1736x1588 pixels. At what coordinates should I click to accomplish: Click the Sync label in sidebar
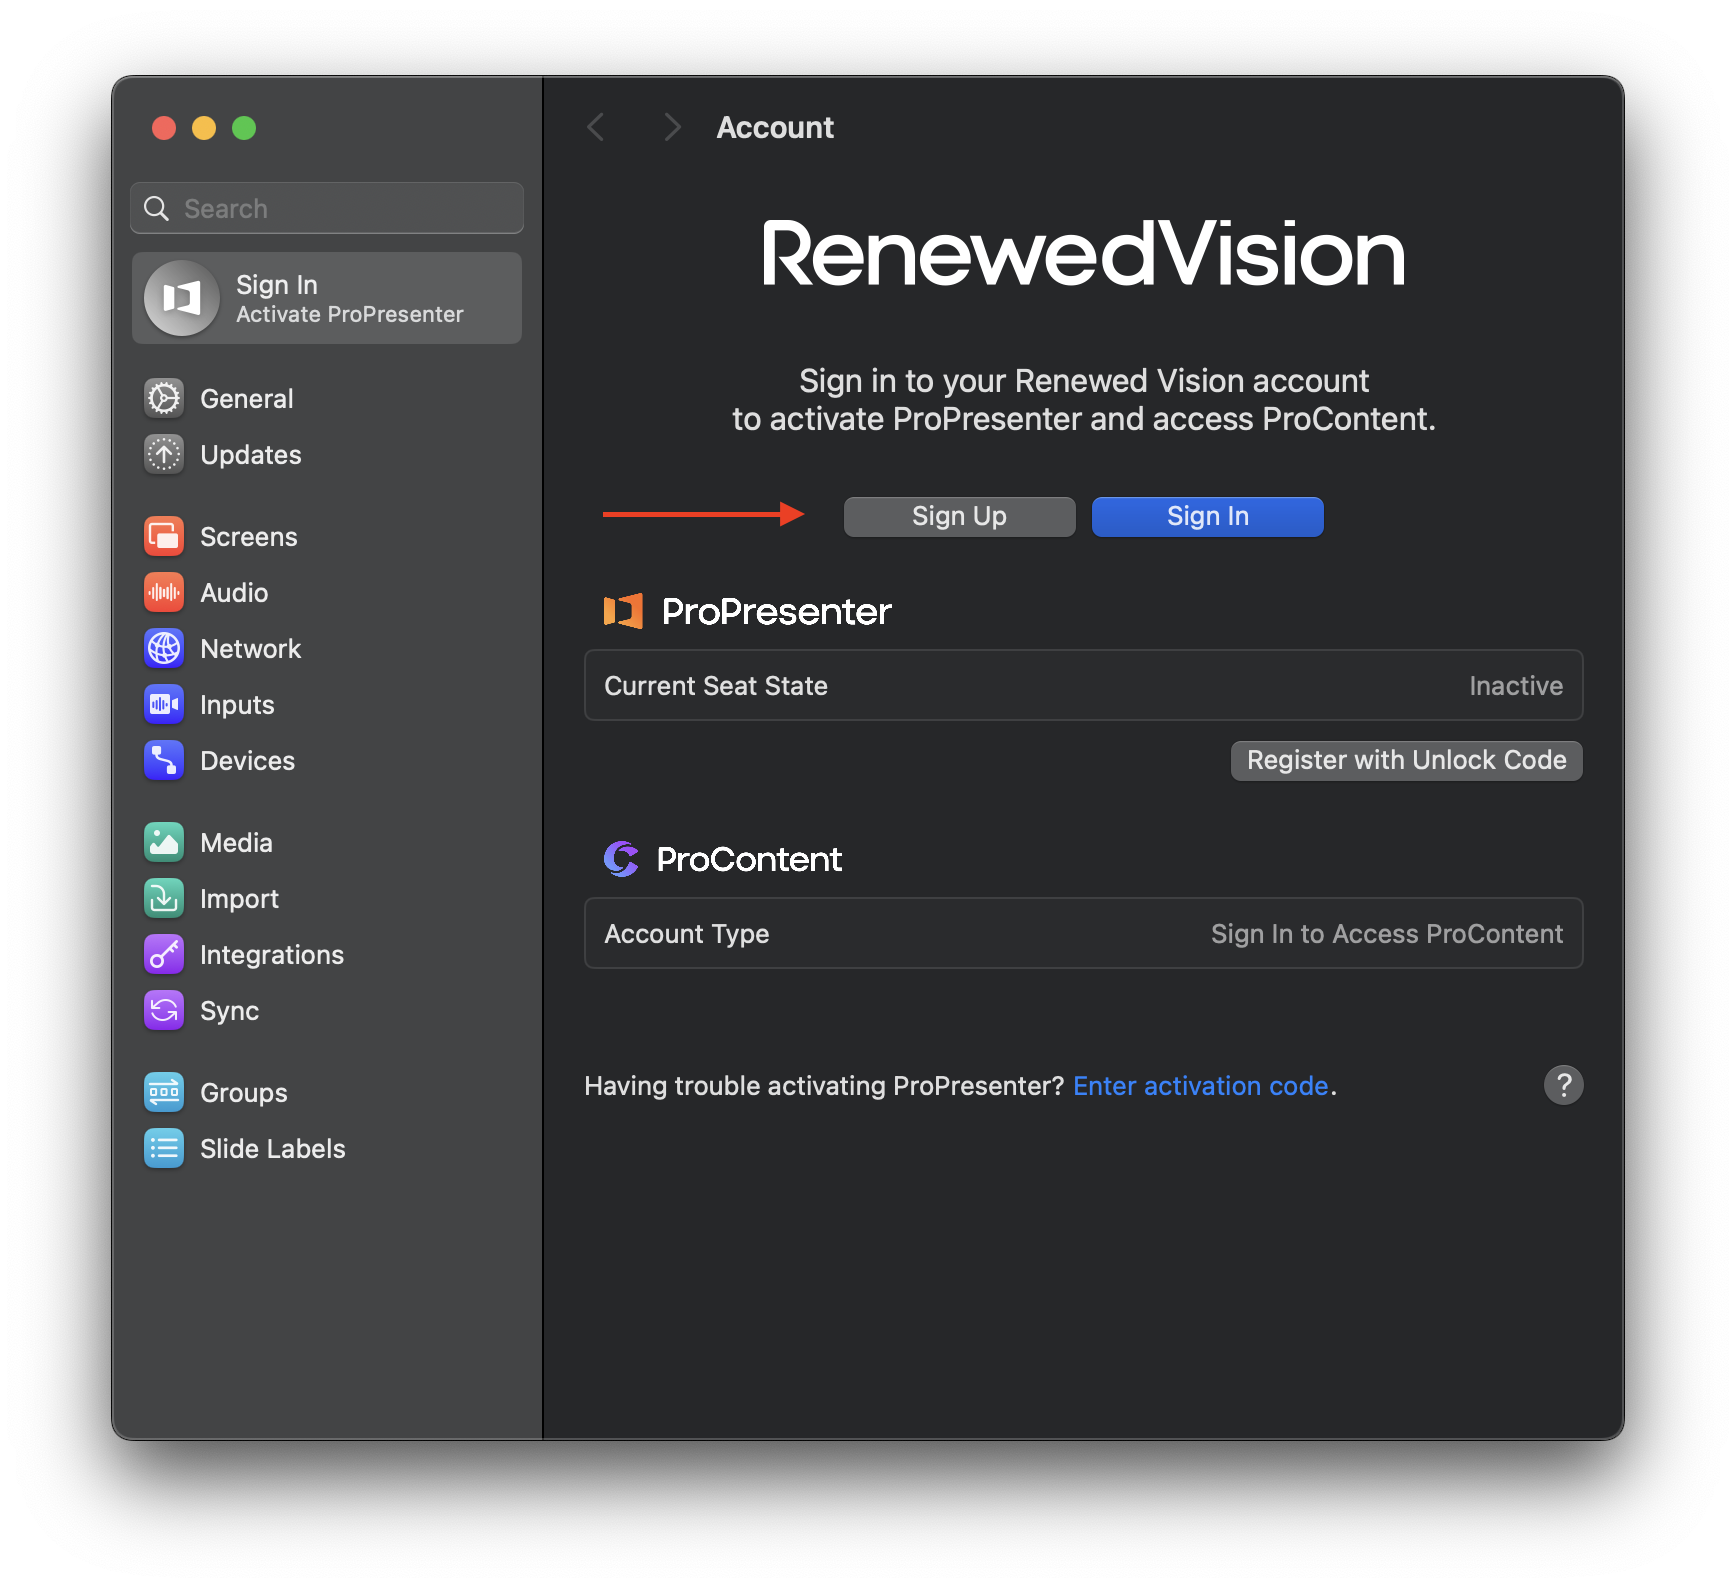230,1011
